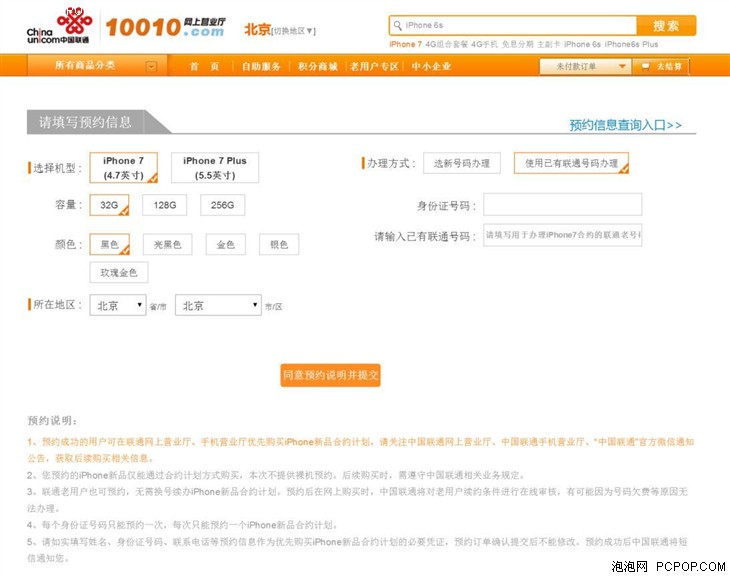Open the province 北京 dropdown
Screen dimensions: 730x577
coord(118,305)
